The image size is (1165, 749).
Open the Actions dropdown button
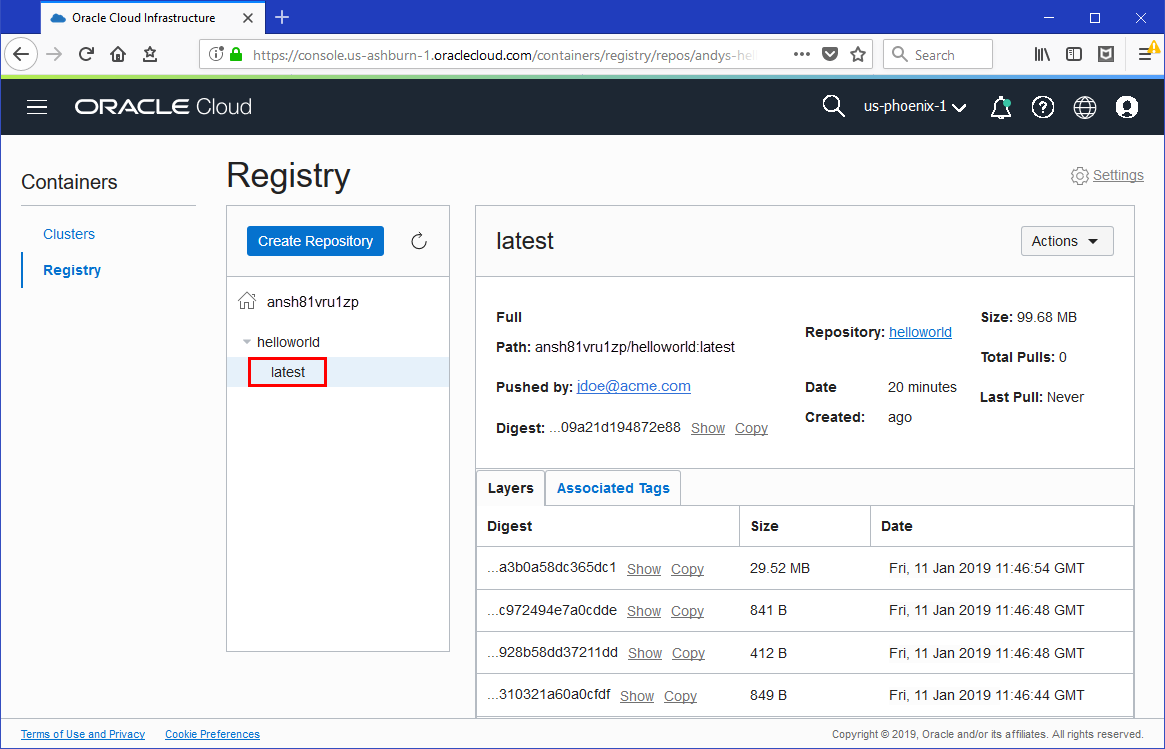click(1067, 241)
